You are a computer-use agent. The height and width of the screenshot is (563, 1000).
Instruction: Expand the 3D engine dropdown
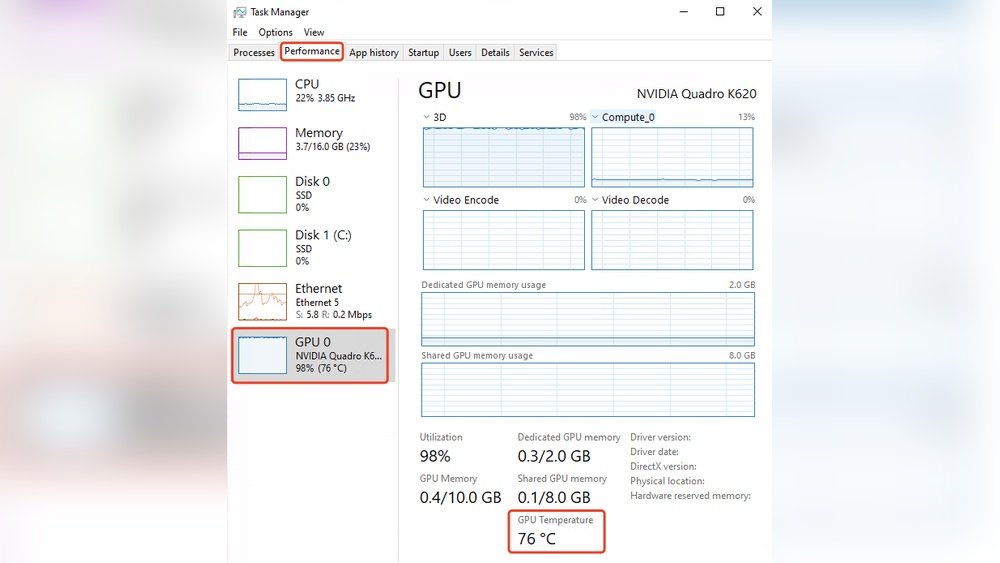coord(428,117)
